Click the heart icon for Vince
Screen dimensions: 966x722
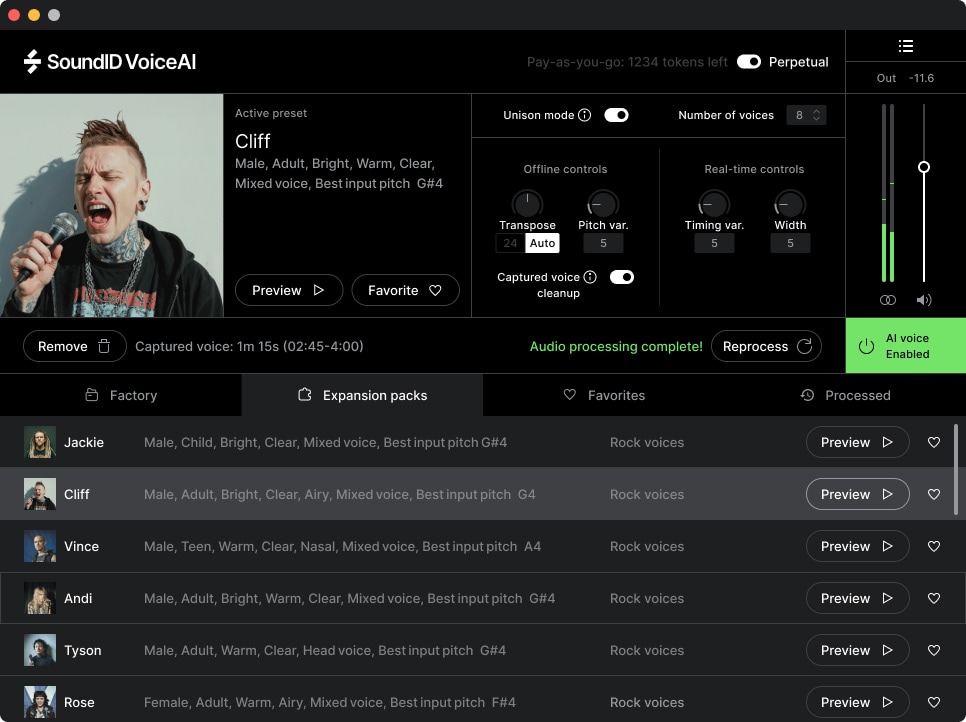(934, 546)
